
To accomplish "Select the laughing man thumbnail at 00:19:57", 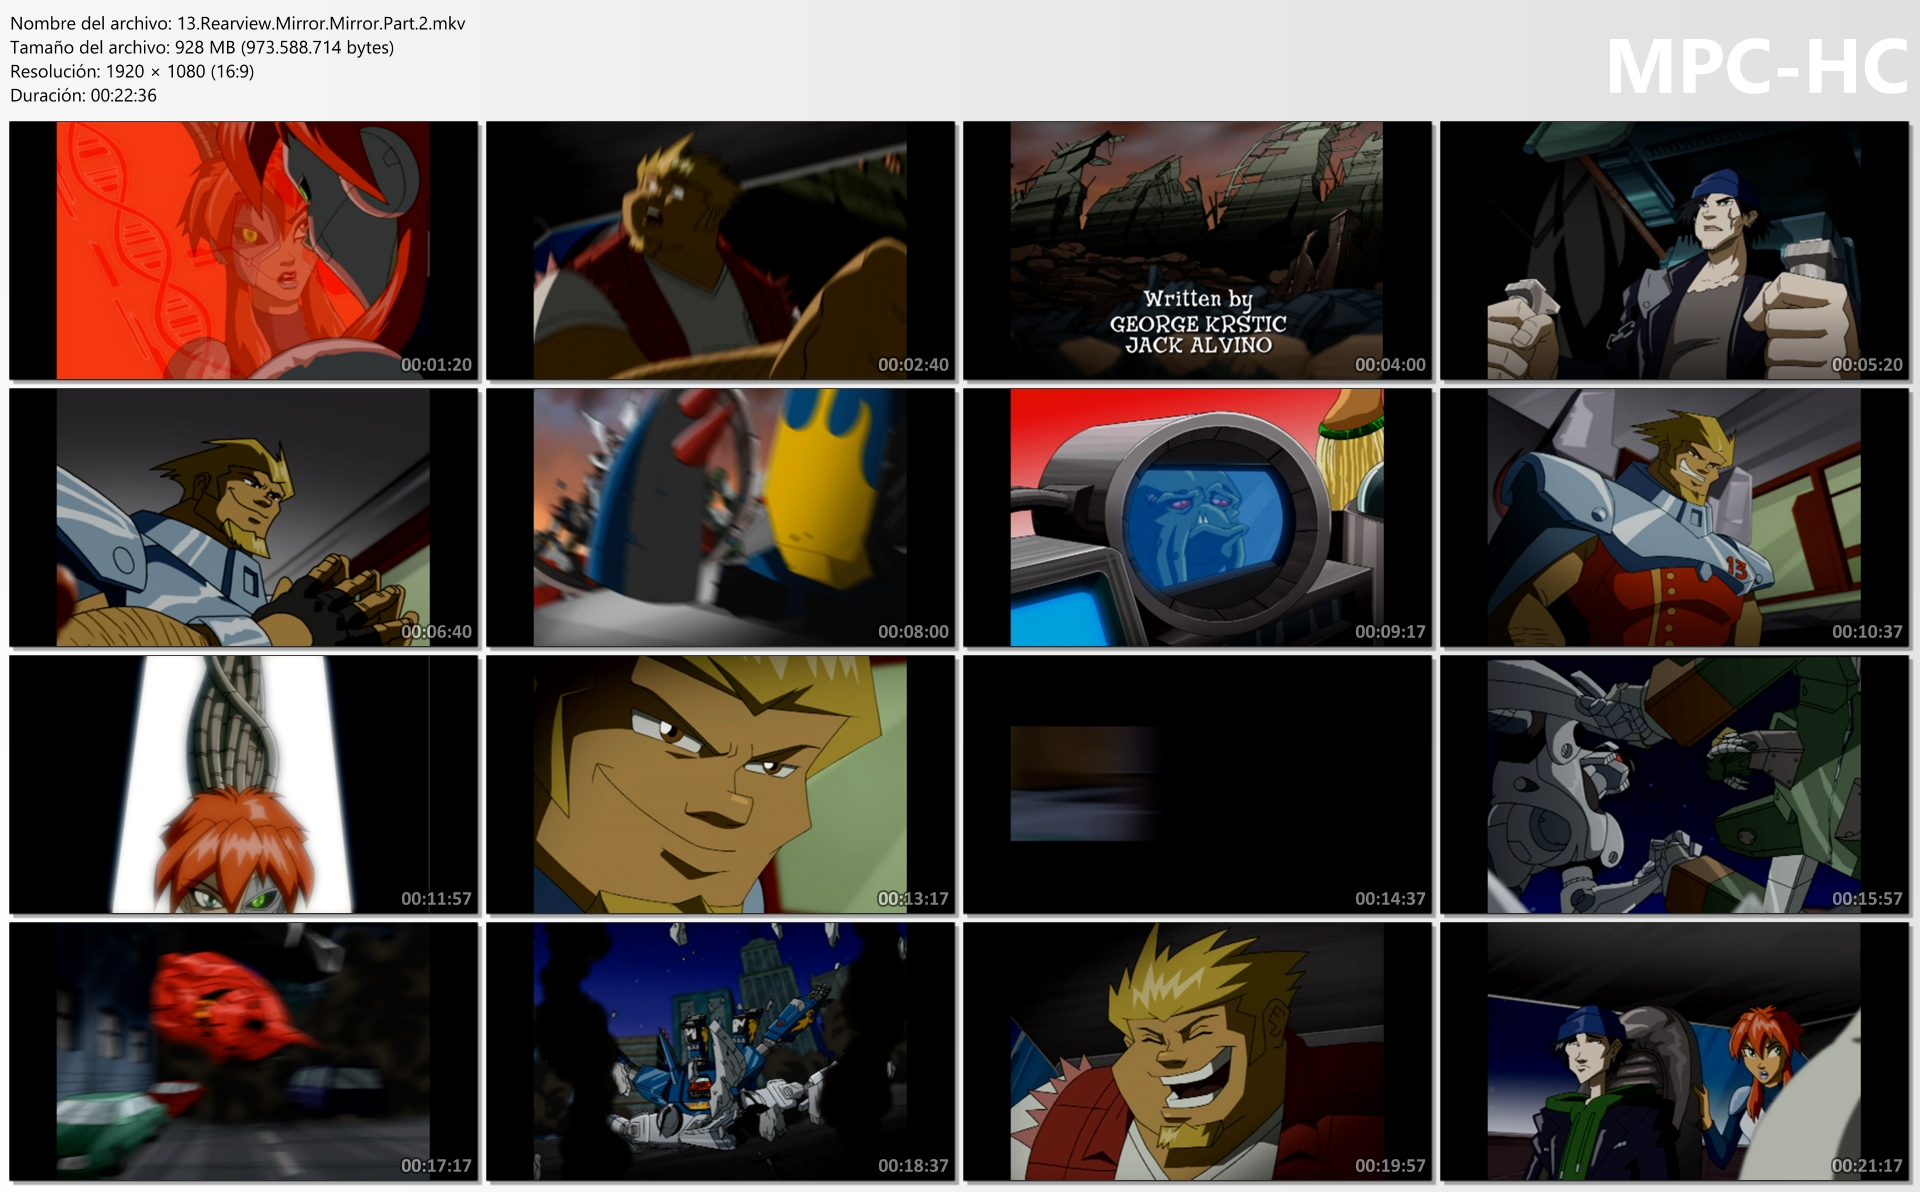I will click(x=1197, y=1051).
